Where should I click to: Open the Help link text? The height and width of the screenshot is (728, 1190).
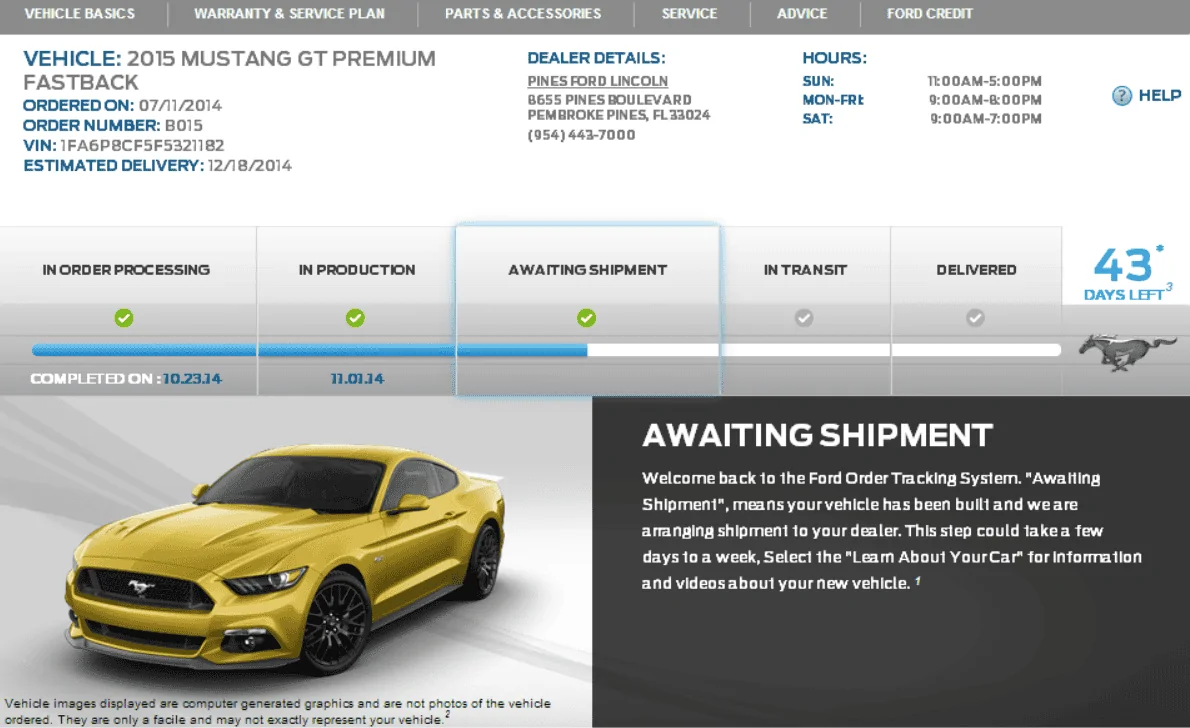[1160, 96]
